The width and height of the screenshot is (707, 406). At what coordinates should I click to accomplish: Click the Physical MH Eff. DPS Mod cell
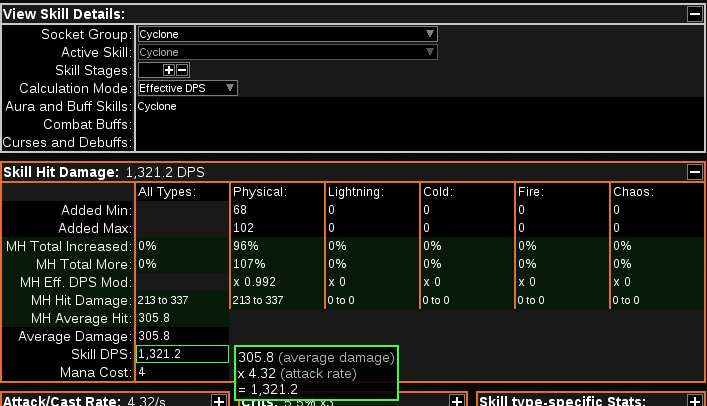276,282
